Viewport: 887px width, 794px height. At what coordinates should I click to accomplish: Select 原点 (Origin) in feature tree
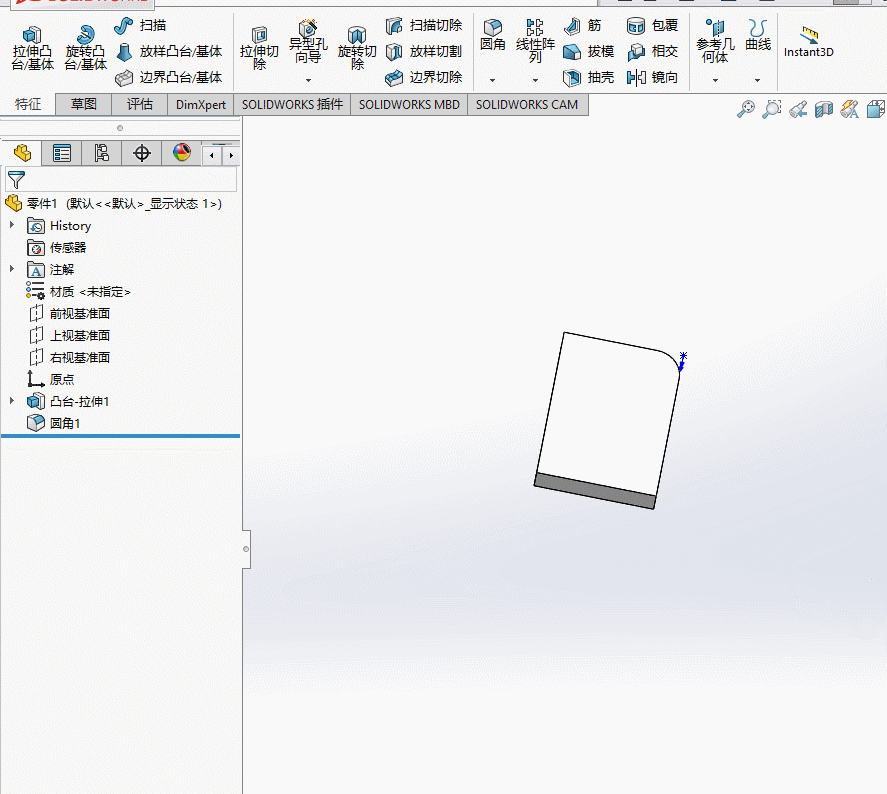pos(50,379)
